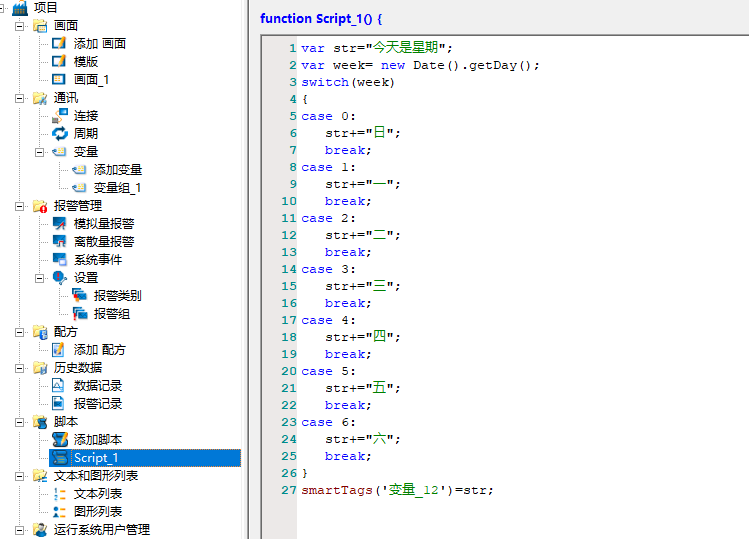Select the Script_1 tree entry
Viewport: 749px width, 539px height.
pyautogui.click(x=145, y=458)
